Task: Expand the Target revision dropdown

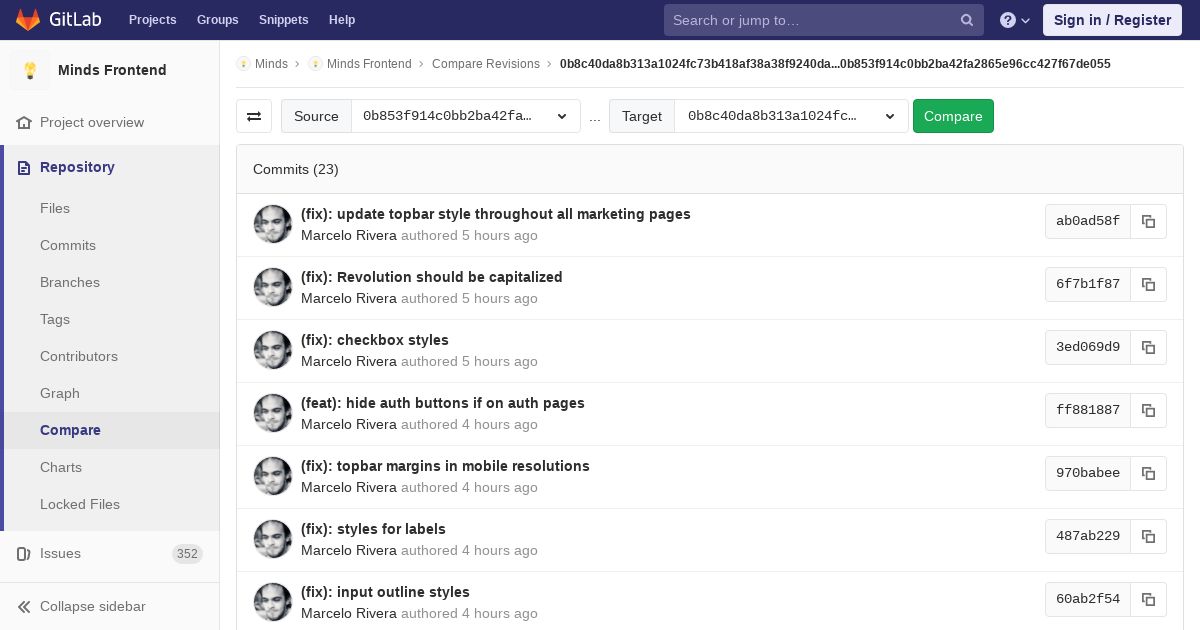Action: coord(791,116)
